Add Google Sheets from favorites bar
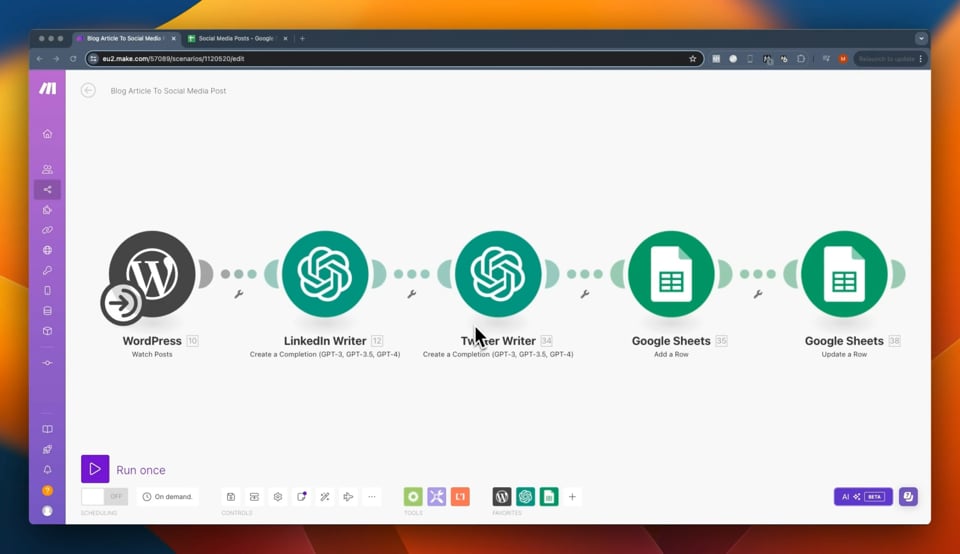 point(549,496)
